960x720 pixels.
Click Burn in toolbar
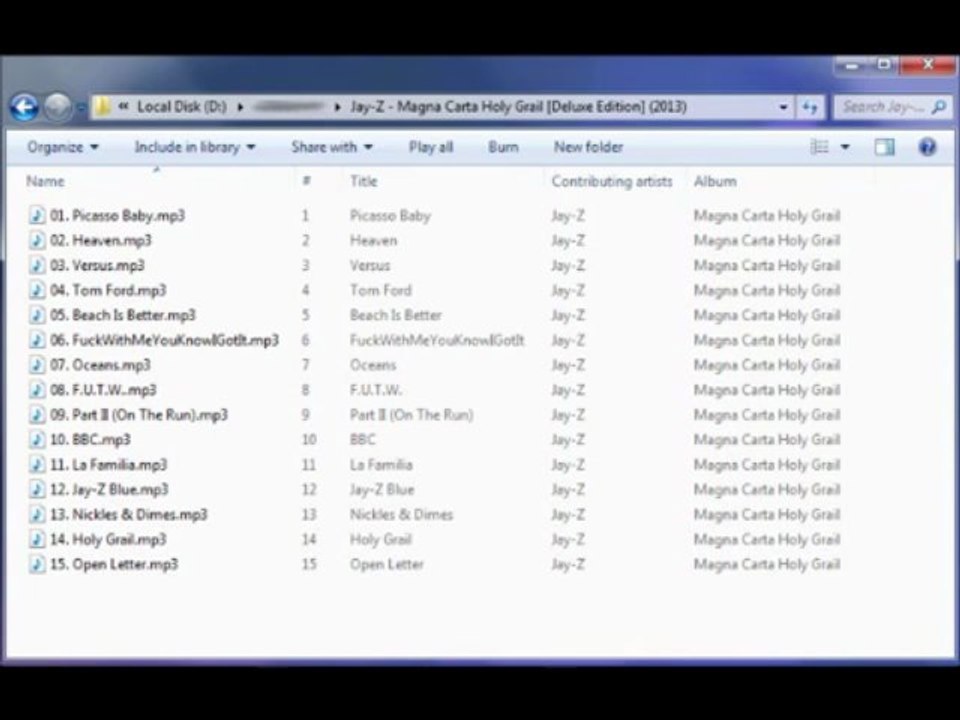[503, 147]
